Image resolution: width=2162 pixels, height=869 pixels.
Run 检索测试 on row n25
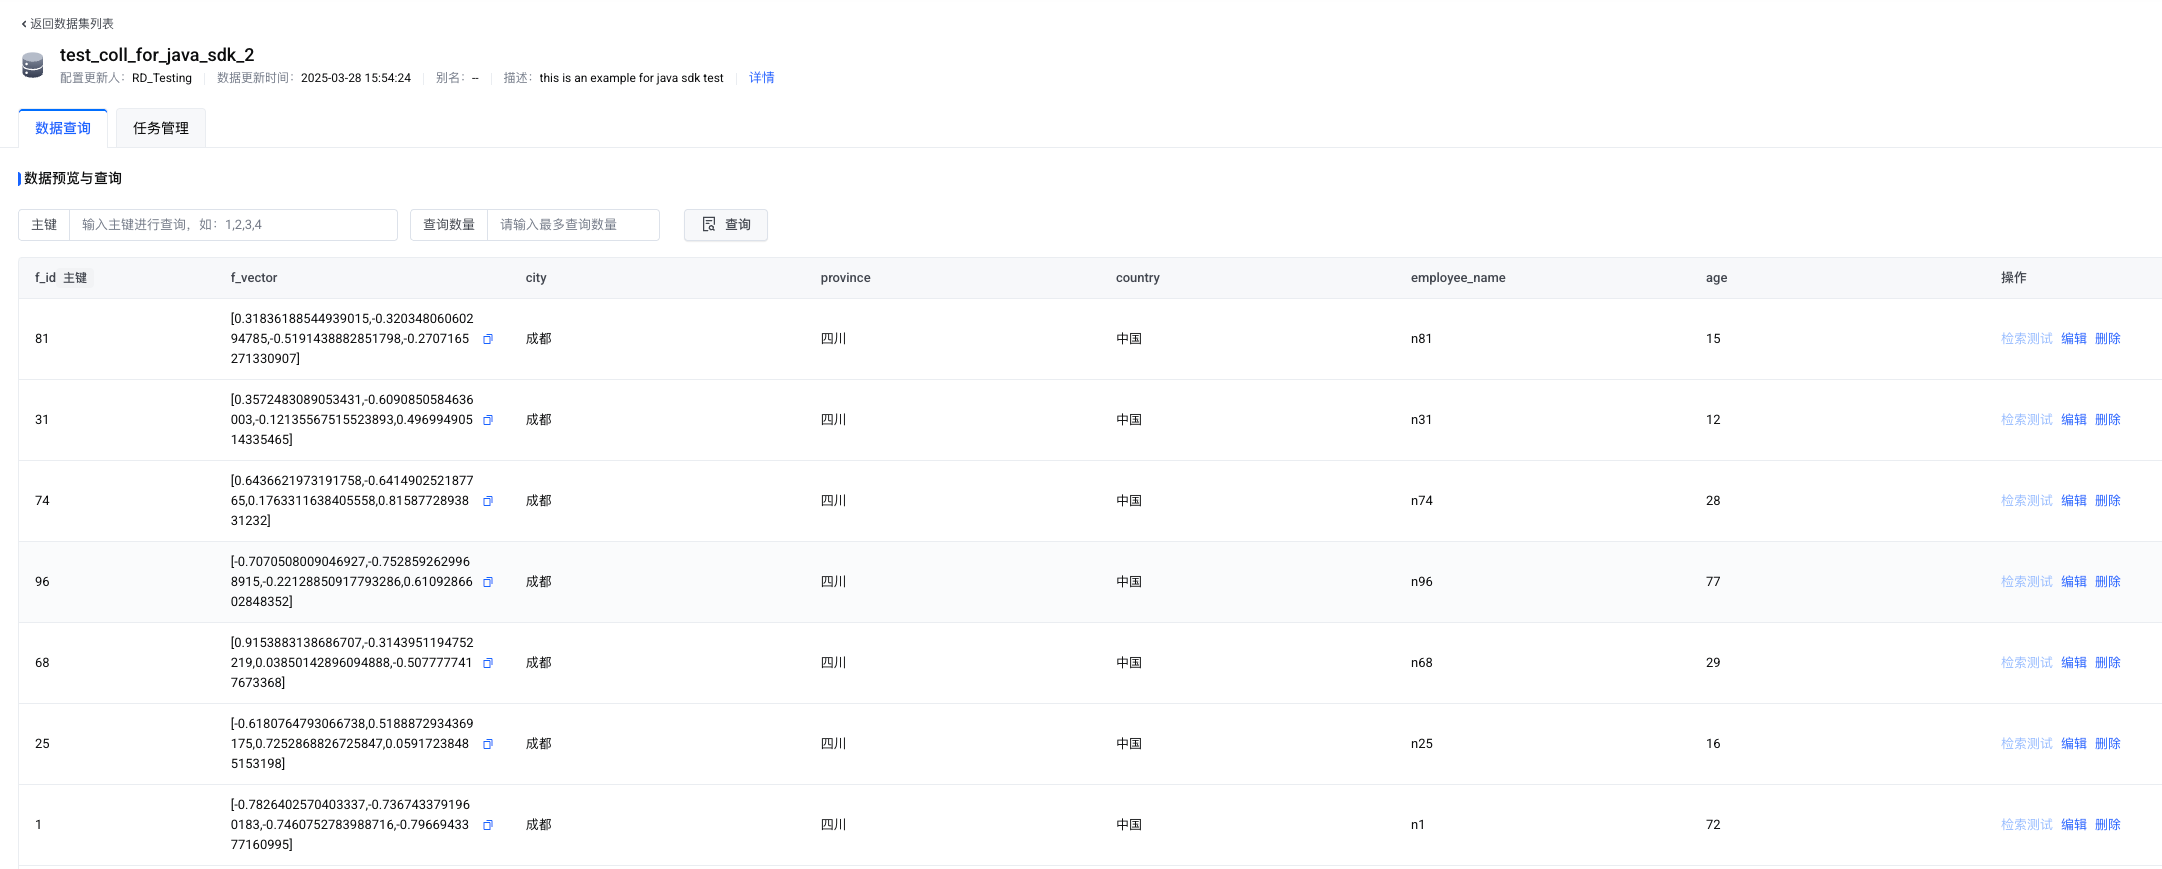point(2027,744)
